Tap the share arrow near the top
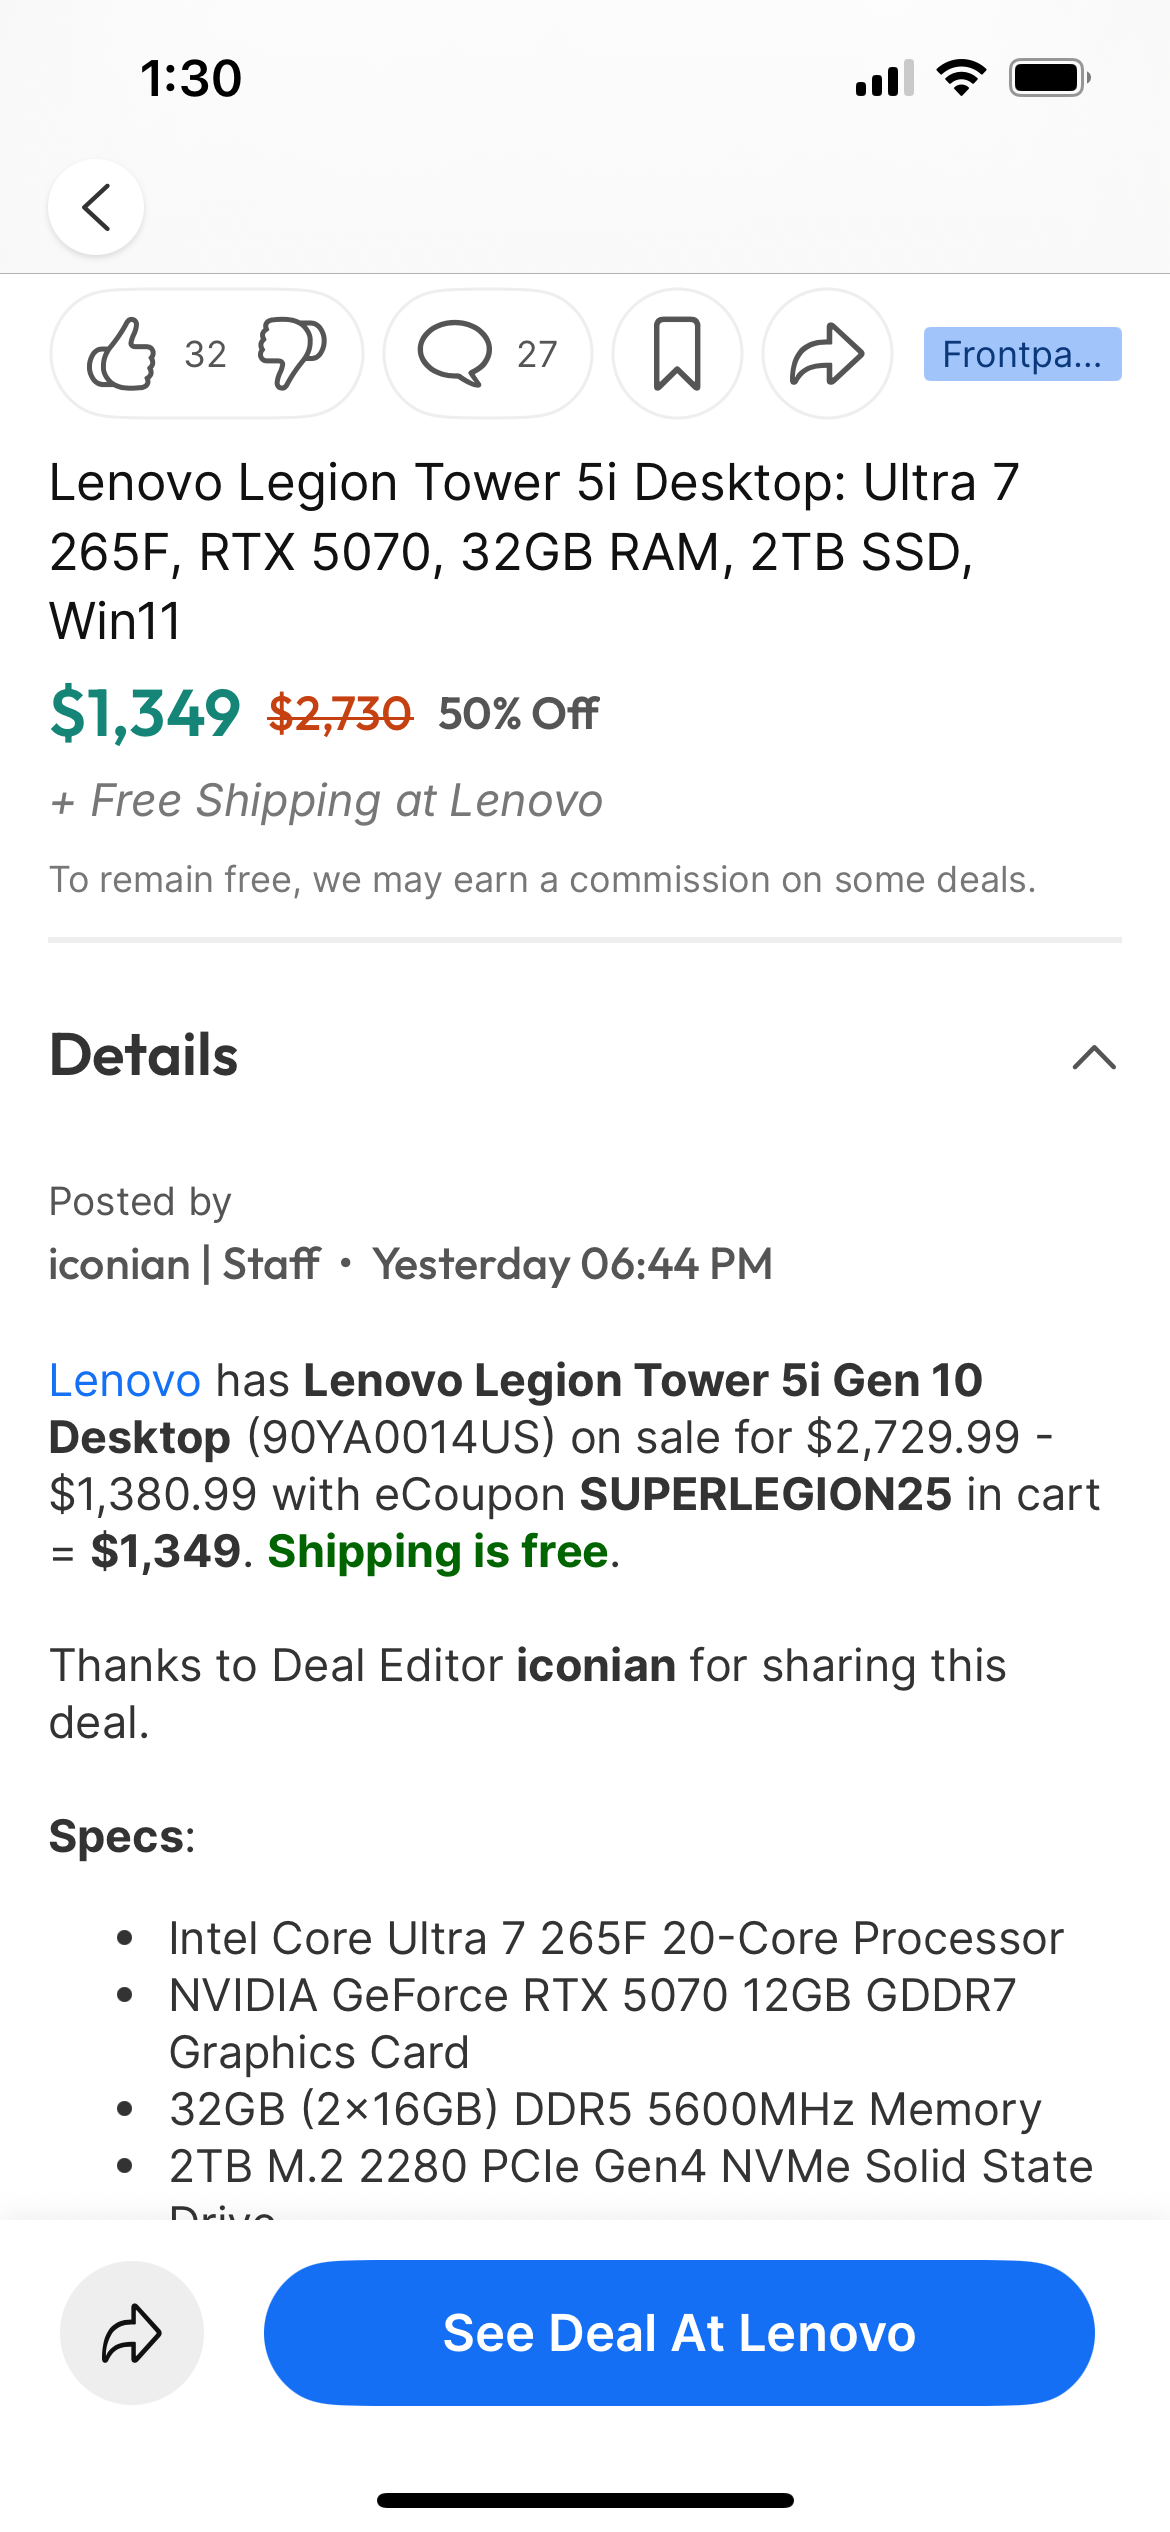The width and height of the screenshot is (1170, 2532). point(827,354)
